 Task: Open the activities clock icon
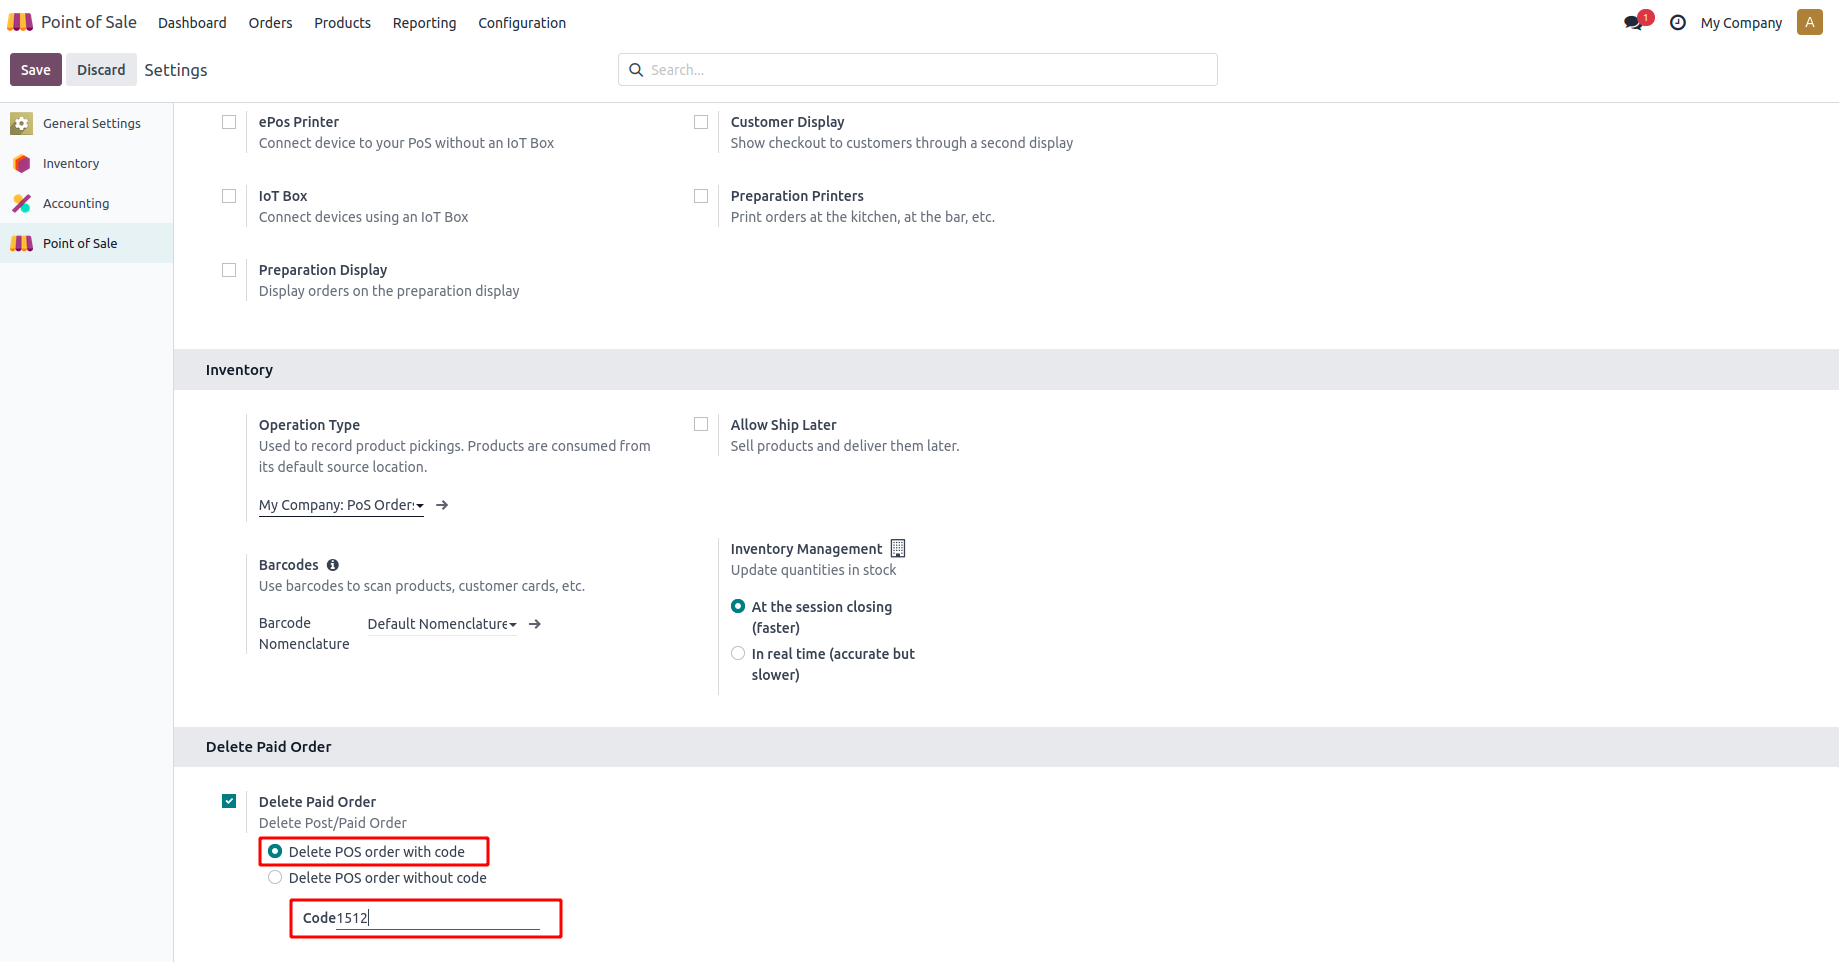pos(1678,22)
